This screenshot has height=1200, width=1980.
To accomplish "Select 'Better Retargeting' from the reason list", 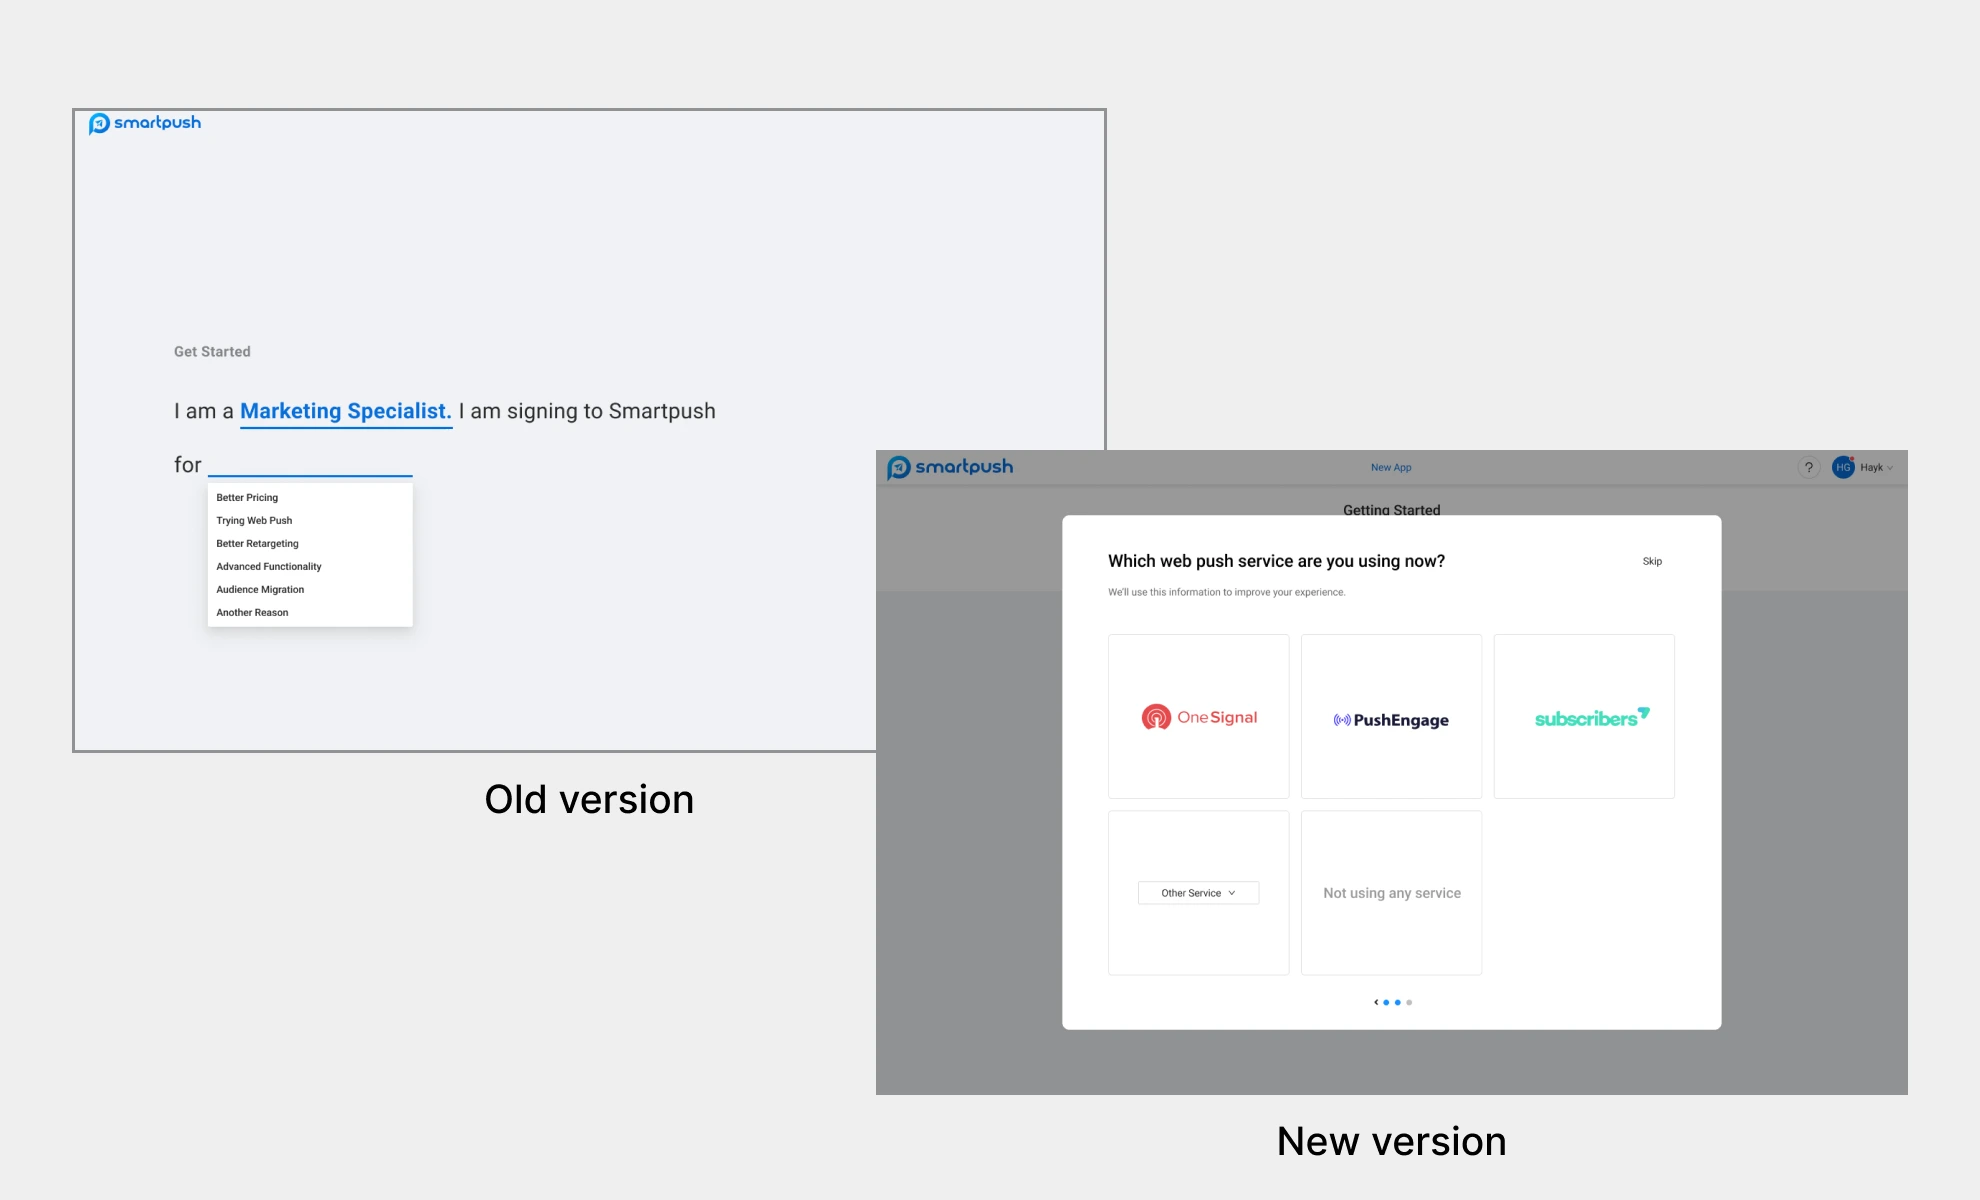I will (257, 543).
